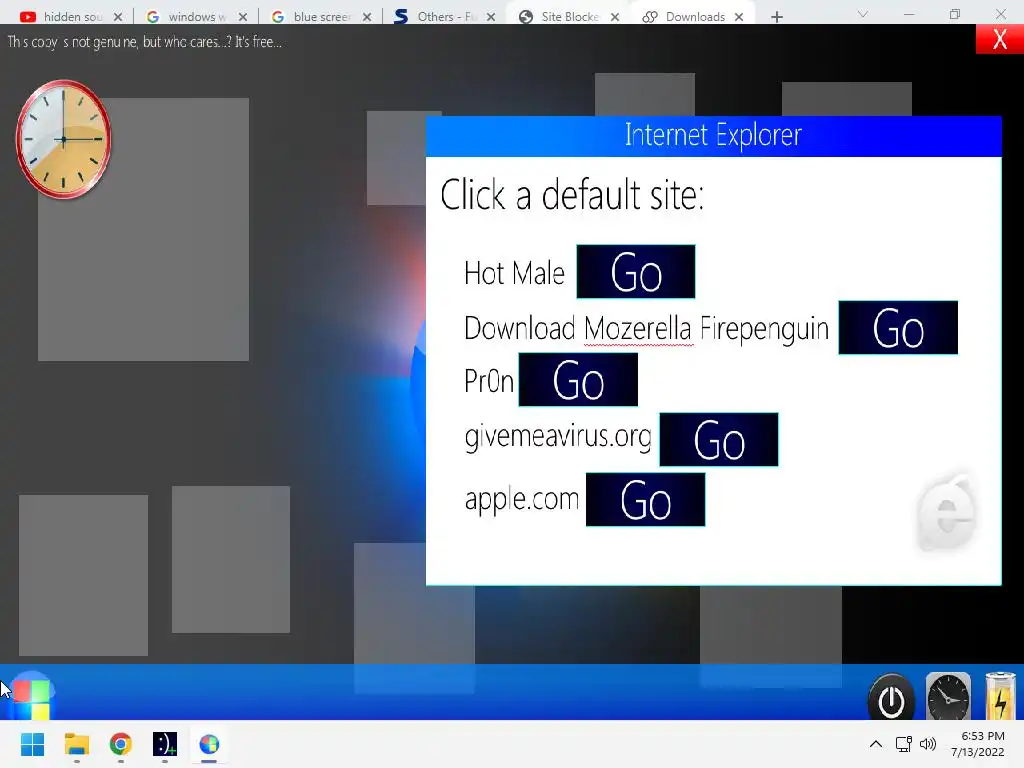
Task: Open the dark terminal app on the taskbar
Action: [165, 744]
